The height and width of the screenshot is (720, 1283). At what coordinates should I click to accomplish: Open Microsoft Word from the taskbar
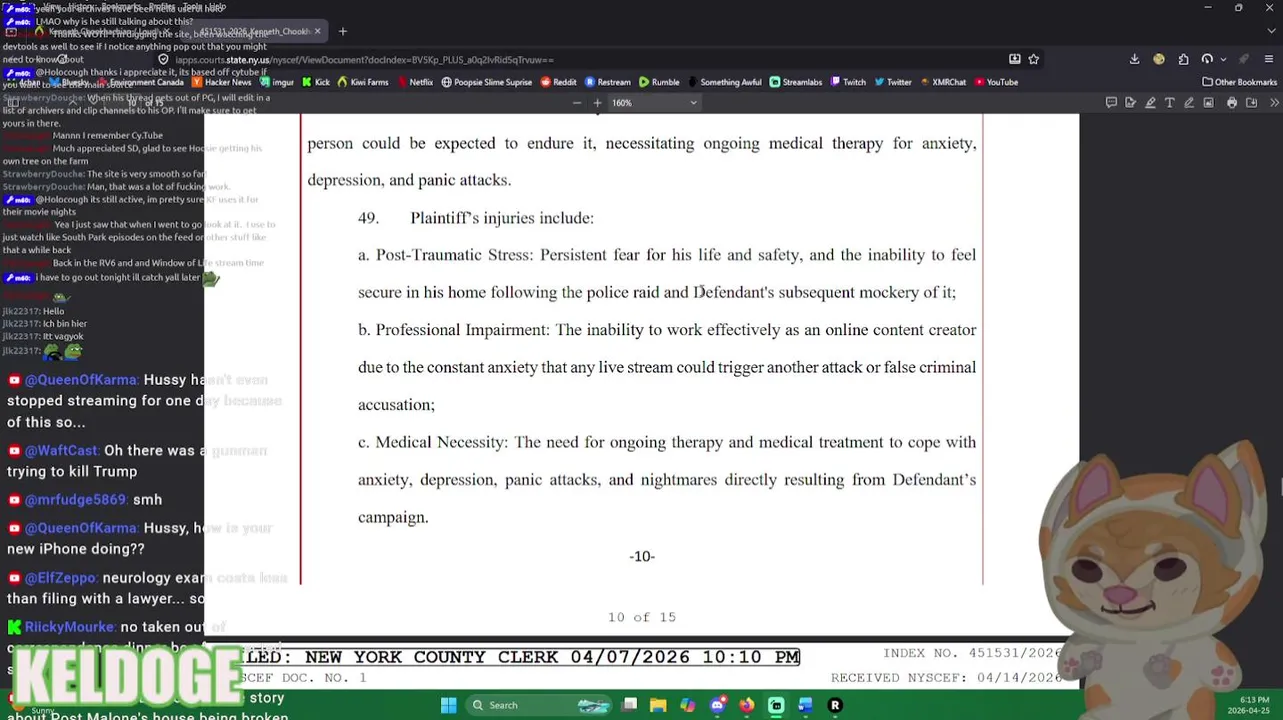(x=805, y=705)
